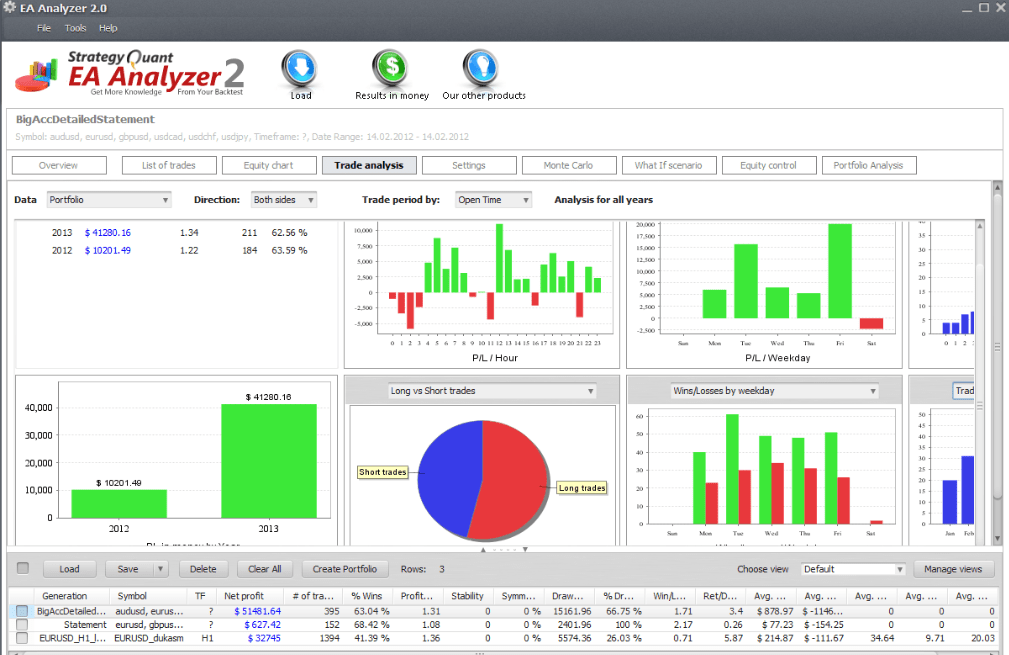
Task: Sort by the % Wins column header
Action: [x=367, y=596]
